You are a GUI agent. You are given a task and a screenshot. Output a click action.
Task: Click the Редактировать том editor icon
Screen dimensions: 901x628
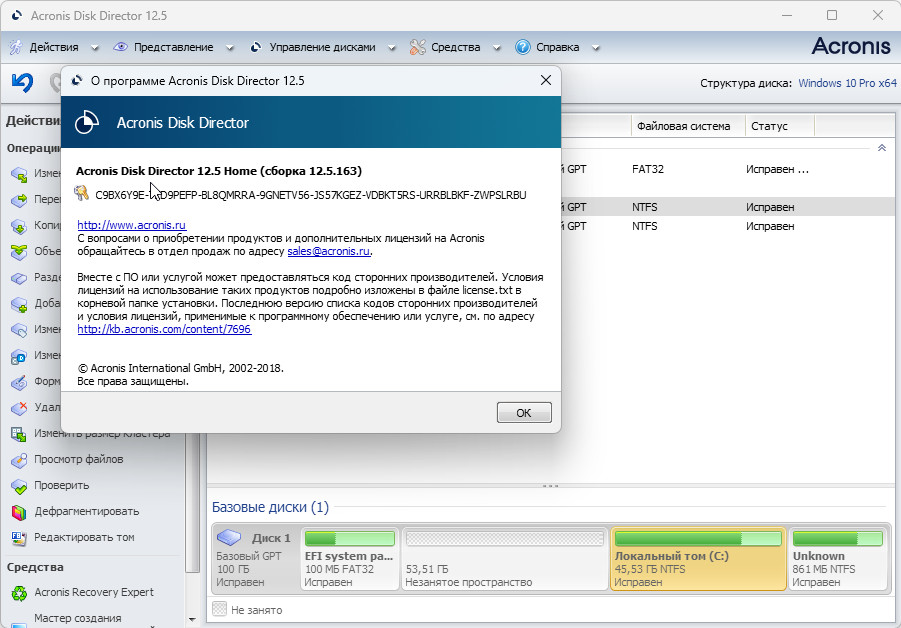(18, 537)
